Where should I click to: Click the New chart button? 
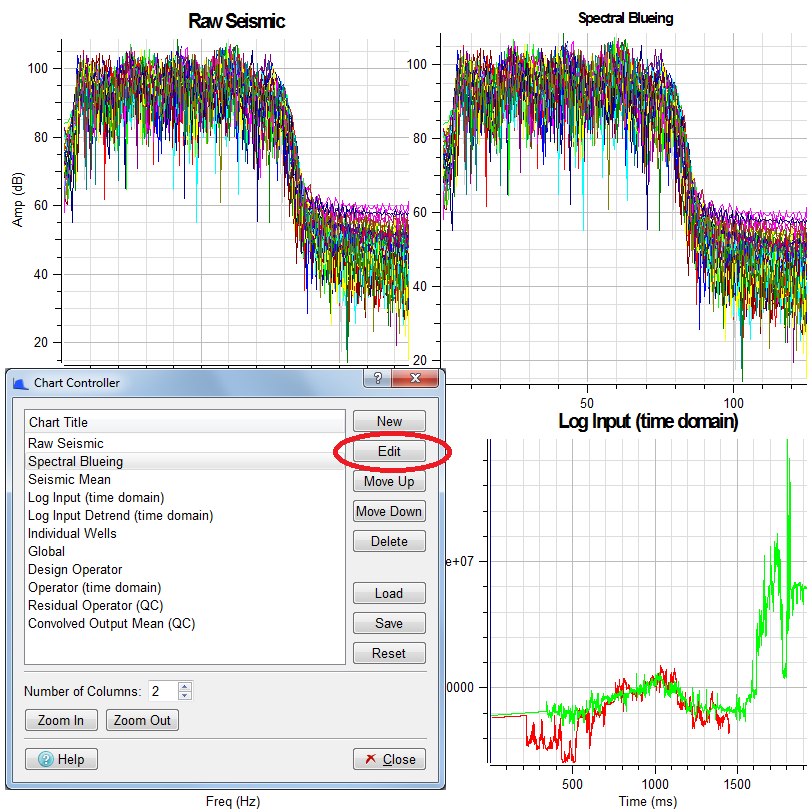click(x=389, y=422)
